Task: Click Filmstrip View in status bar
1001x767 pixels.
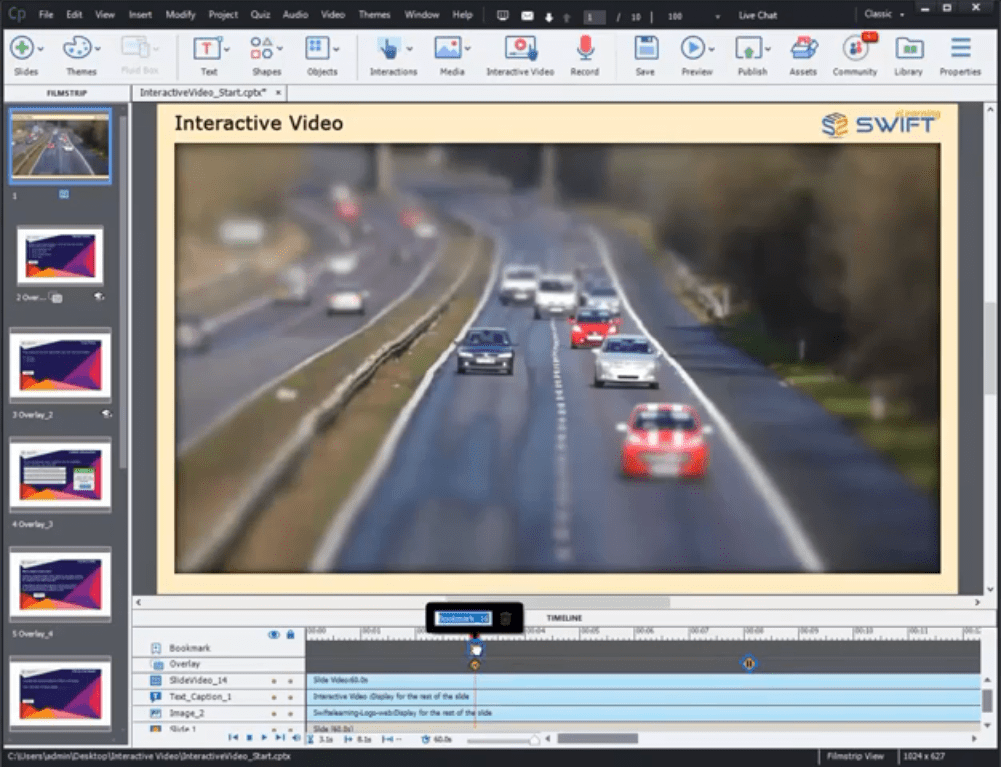Action: tap(855, 756)
